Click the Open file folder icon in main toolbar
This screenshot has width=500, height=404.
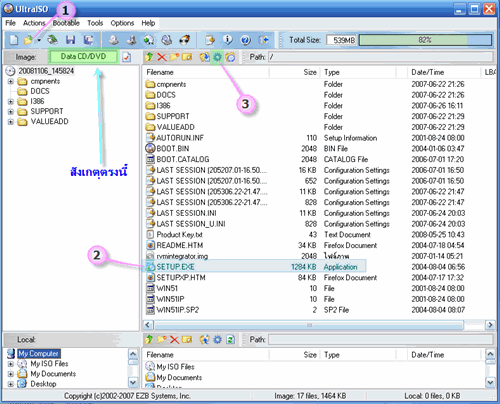point(28,40)
